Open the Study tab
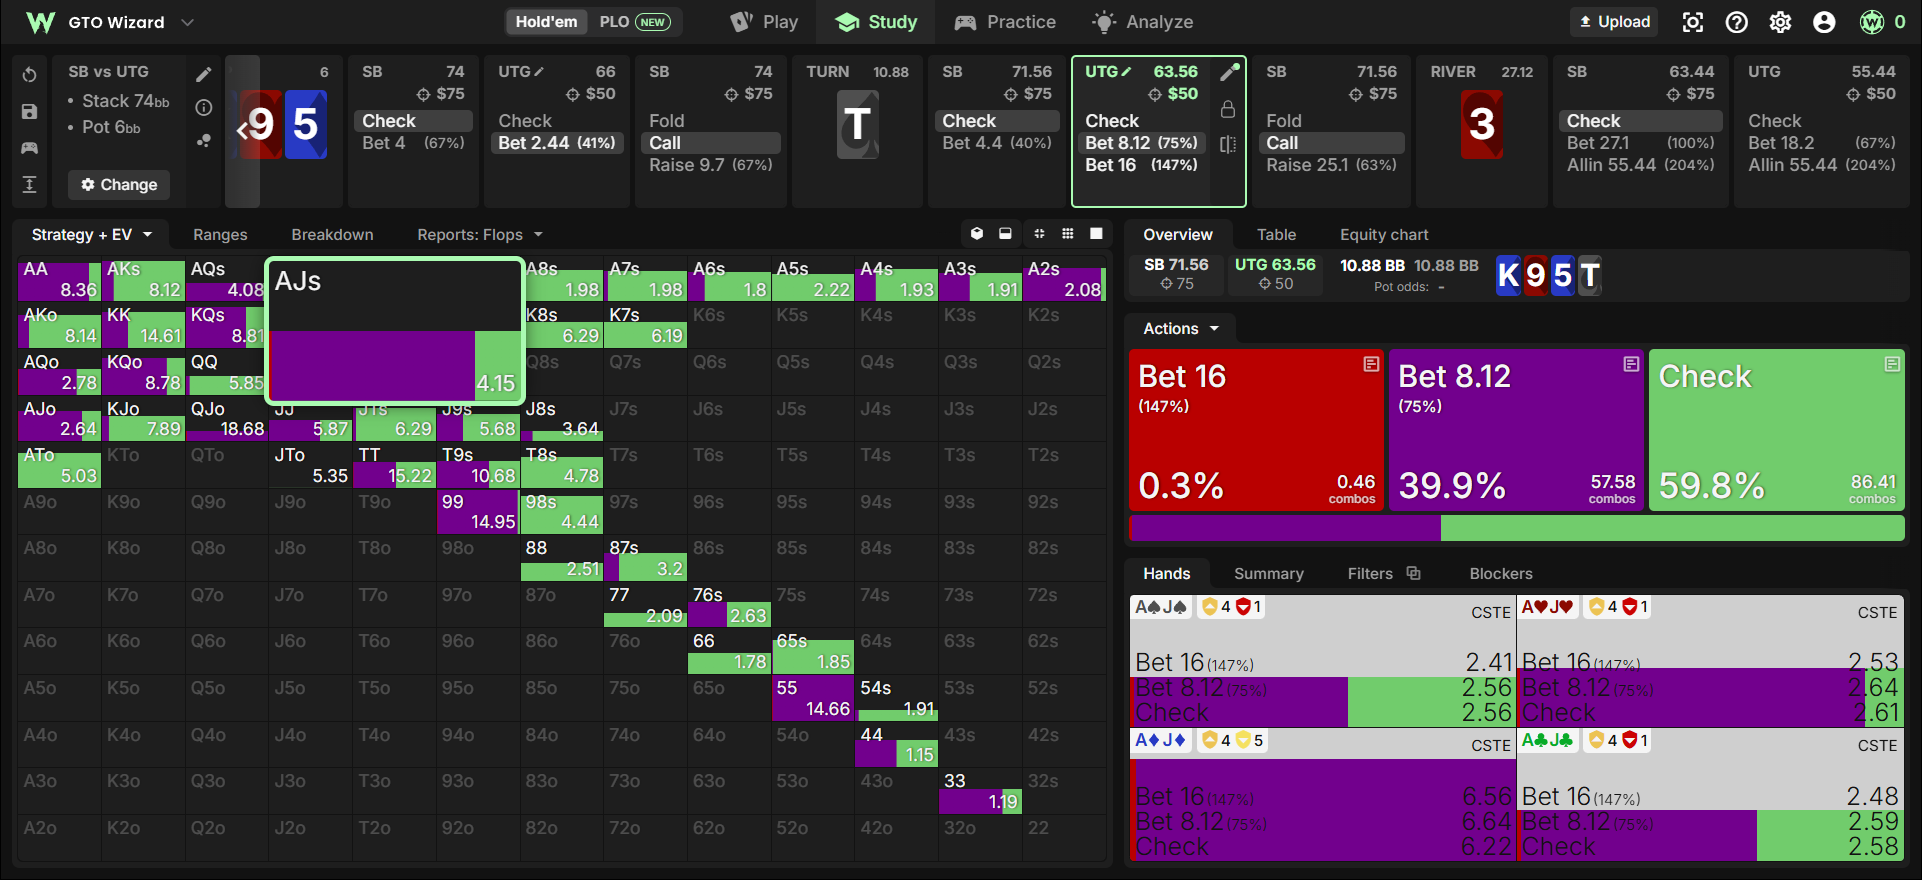 pyautogui.click(x=876, y=22)
